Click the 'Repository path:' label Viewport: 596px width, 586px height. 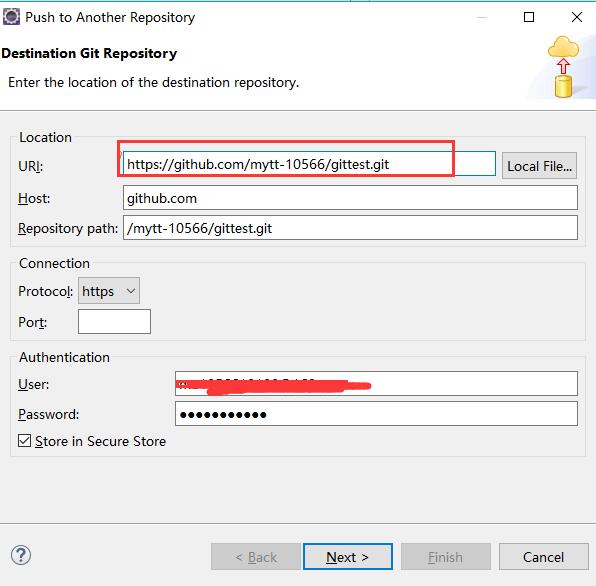68,228
